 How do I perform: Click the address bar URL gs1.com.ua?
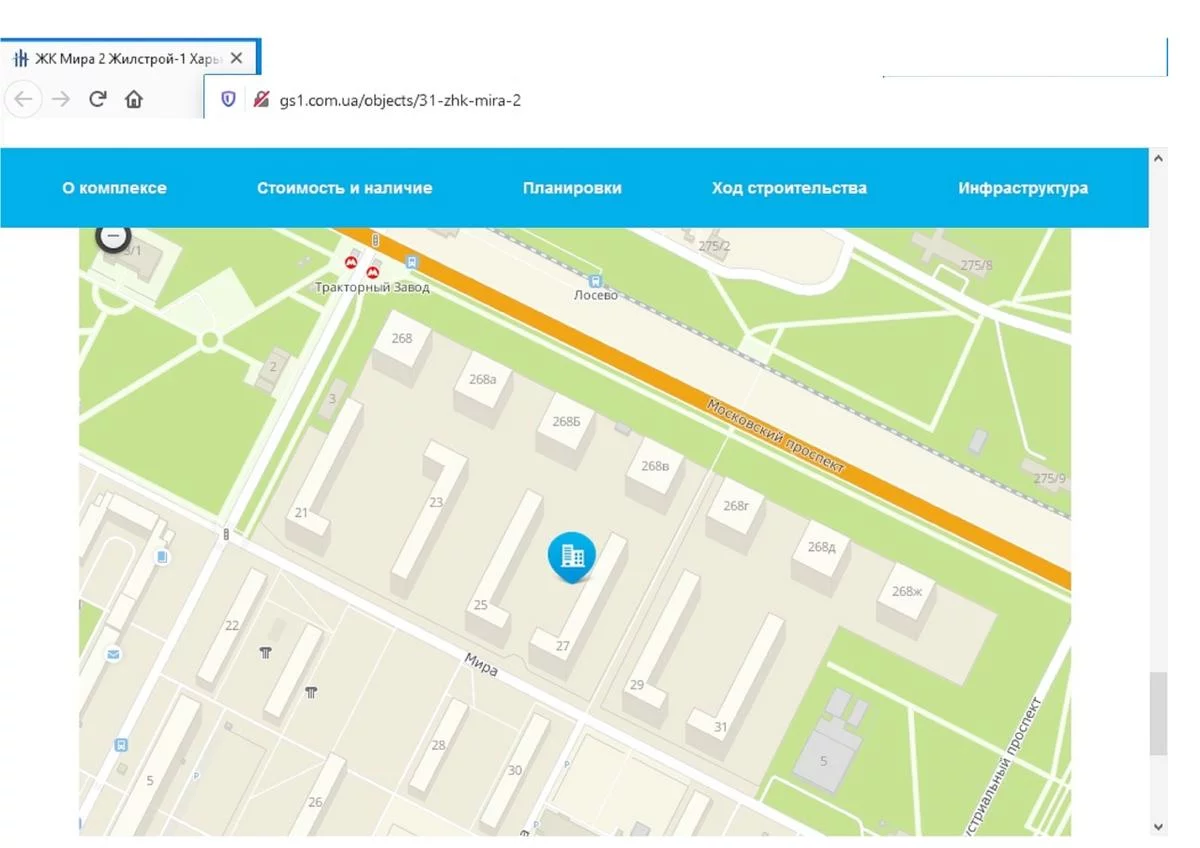coord(401,100)
